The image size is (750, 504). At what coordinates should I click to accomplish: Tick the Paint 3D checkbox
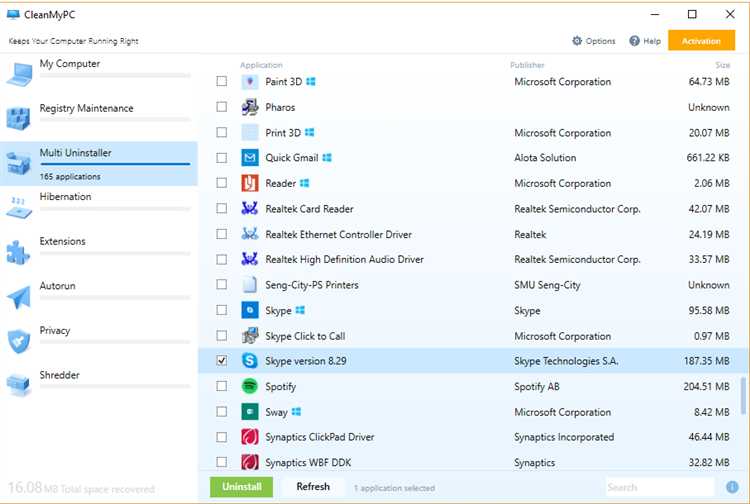(221, 81)
